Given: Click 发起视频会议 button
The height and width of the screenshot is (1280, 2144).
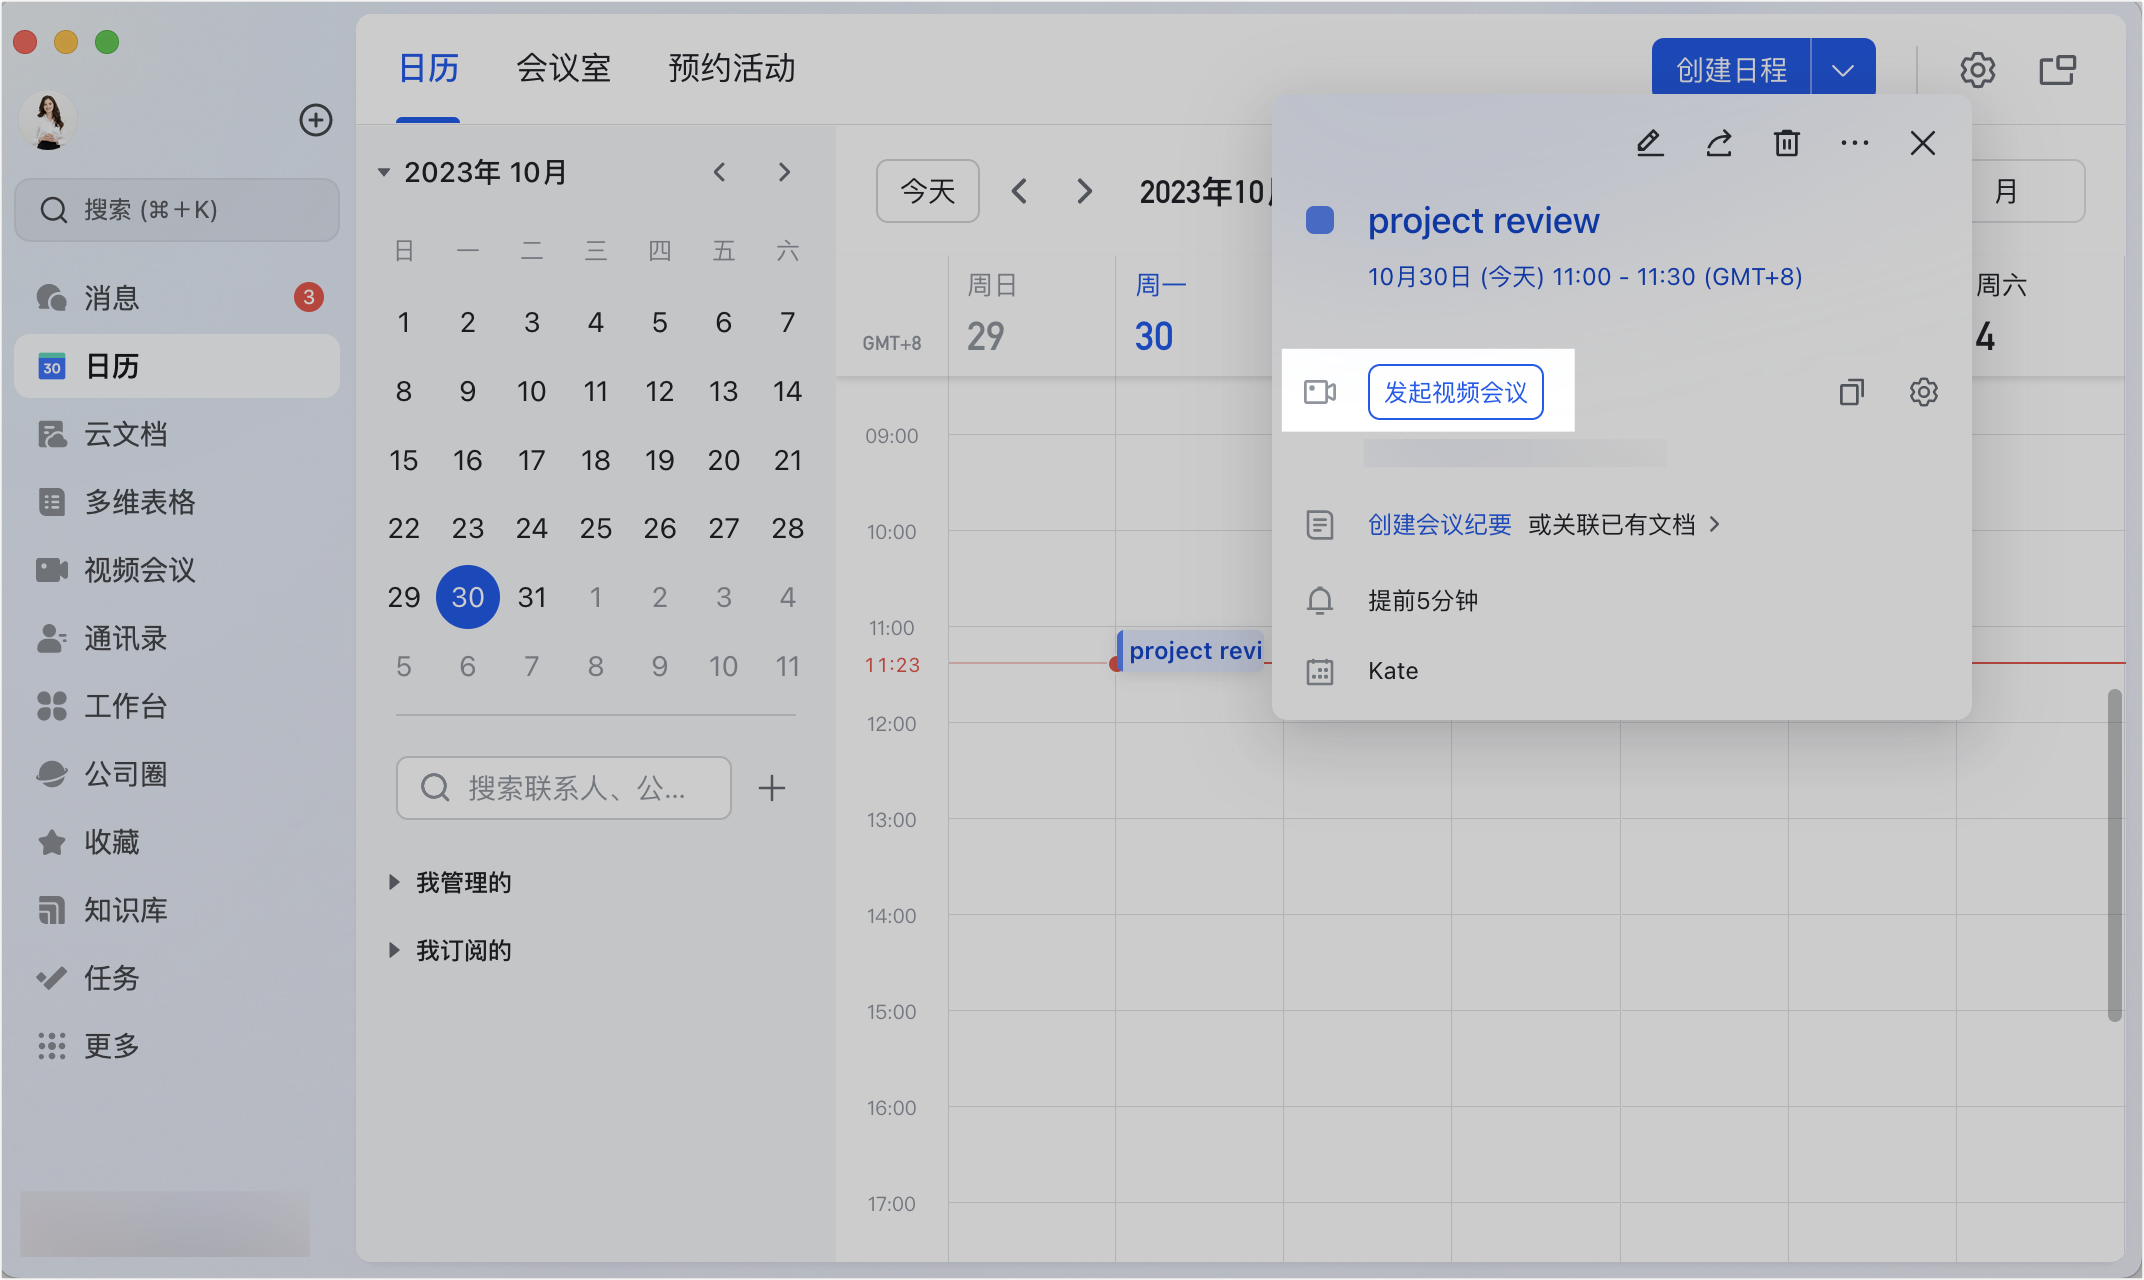Looking at the screenshot, I should point(1456,392).
